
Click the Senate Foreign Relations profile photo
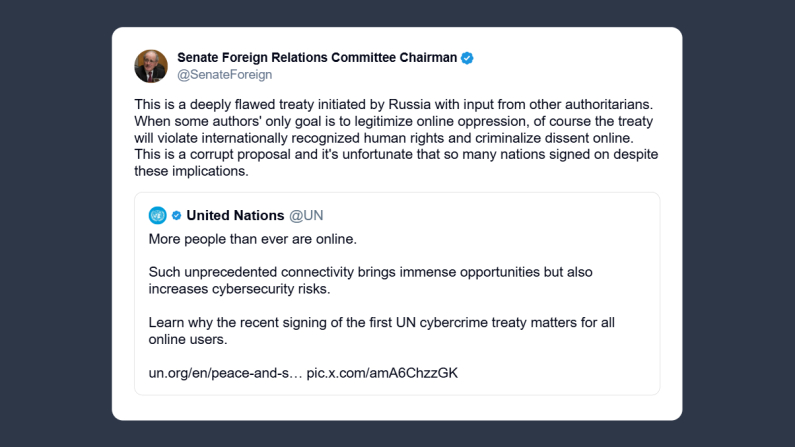151,66
